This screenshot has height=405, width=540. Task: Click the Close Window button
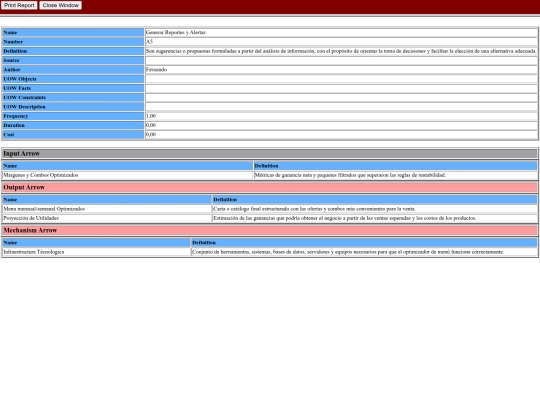coord(61,5)
